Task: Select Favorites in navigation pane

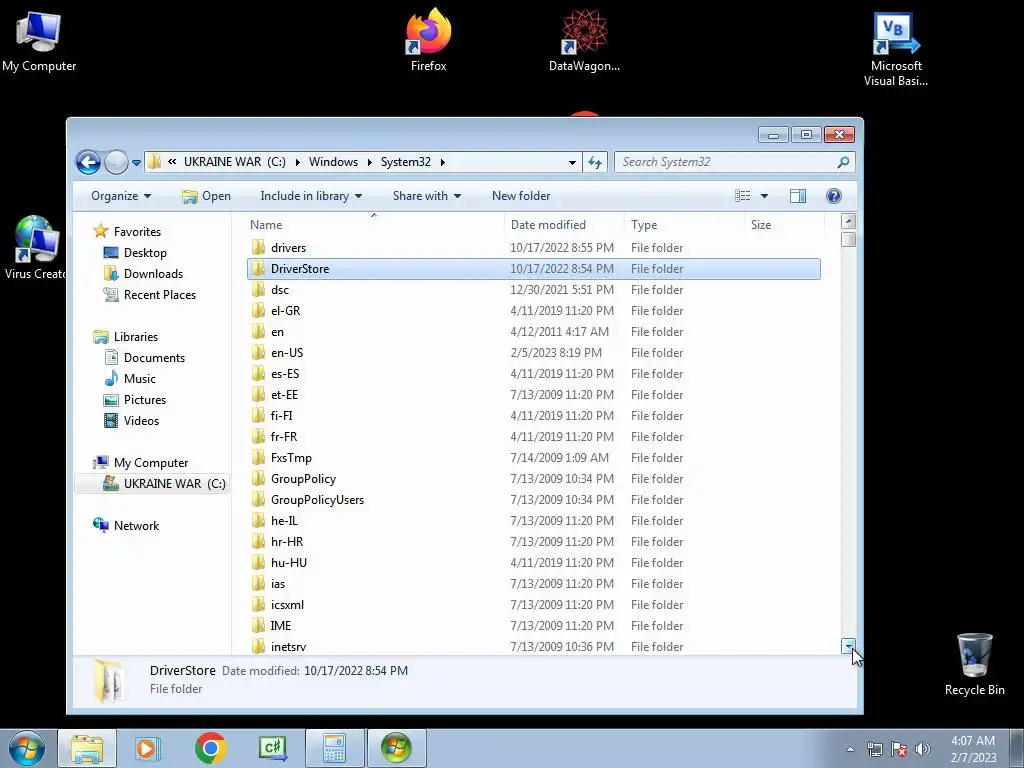Action: [x=136, y=232]
